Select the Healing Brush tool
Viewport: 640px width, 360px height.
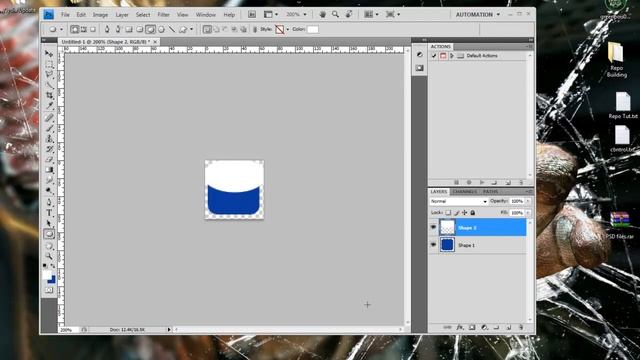tap(49, 118)
